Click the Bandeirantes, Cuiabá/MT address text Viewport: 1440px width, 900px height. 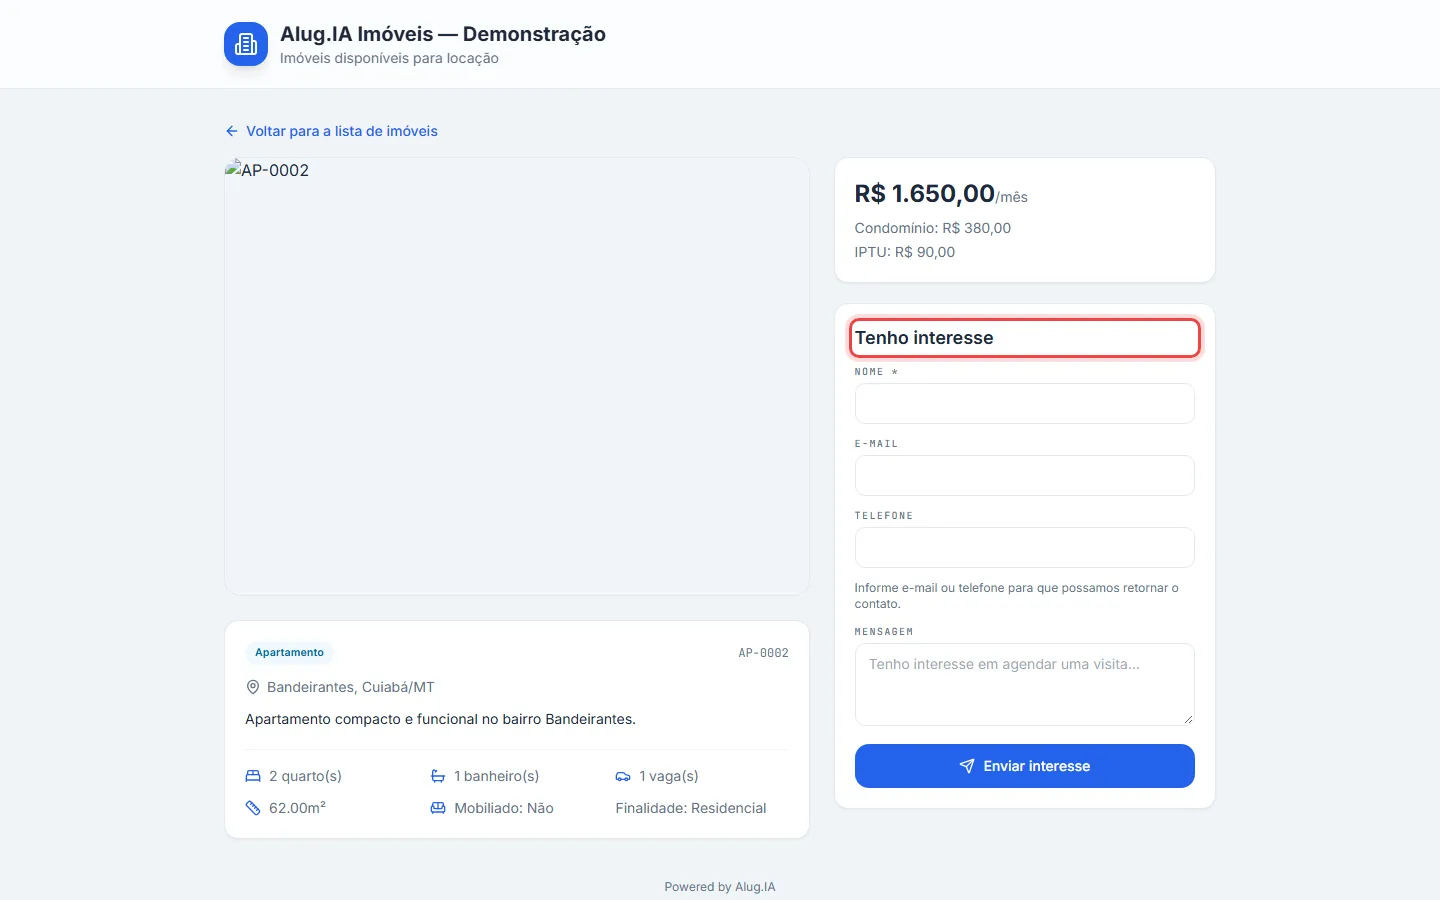tap(351, 687)
